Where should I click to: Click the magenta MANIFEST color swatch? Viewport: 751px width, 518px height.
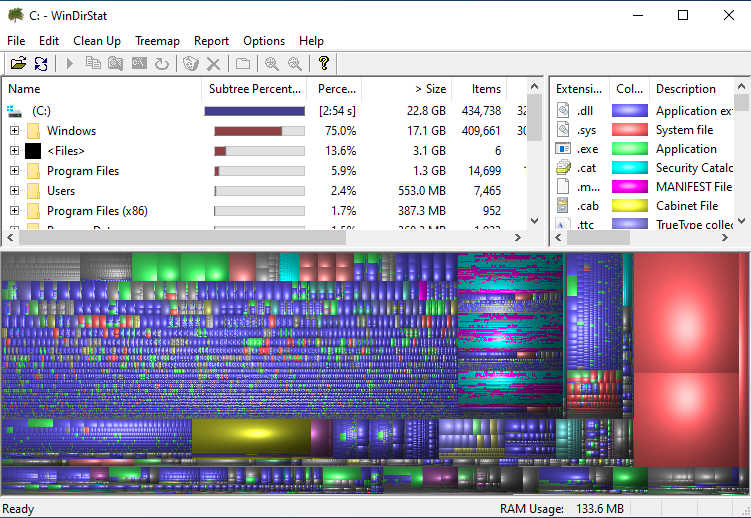click(630, 187)
